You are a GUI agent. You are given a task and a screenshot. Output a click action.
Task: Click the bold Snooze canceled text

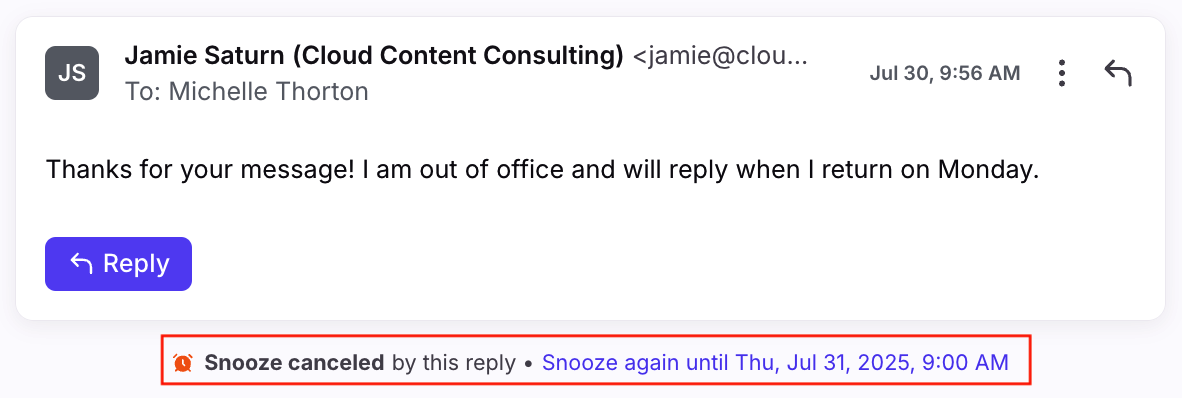(294, 363)
